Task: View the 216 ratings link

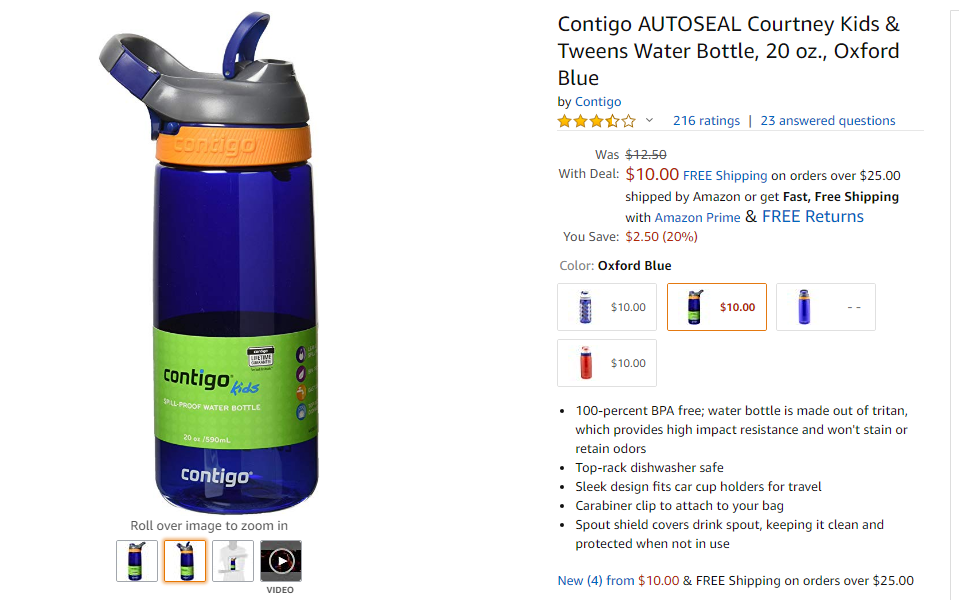Action: pyautogui.click(x=706, y=120)
